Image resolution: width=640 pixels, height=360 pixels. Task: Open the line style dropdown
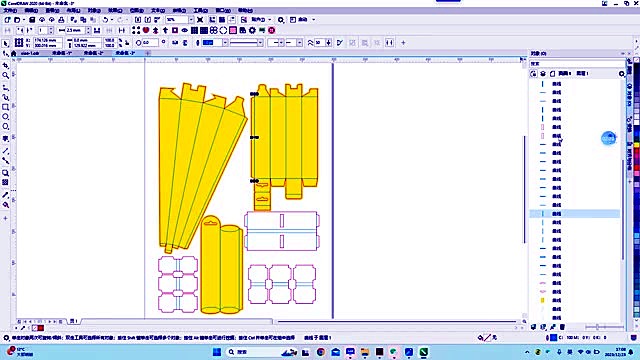pyautogui.click(x=260, y=42)
